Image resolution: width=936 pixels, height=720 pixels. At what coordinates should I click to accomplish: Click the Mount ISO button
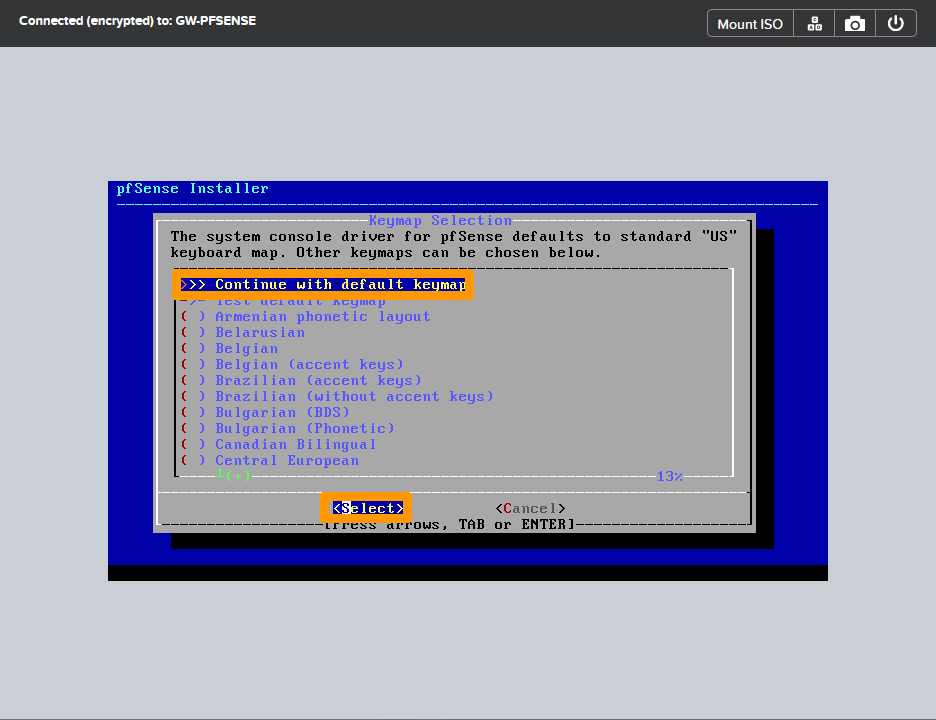pyautogui.click(x=749, y=22)
